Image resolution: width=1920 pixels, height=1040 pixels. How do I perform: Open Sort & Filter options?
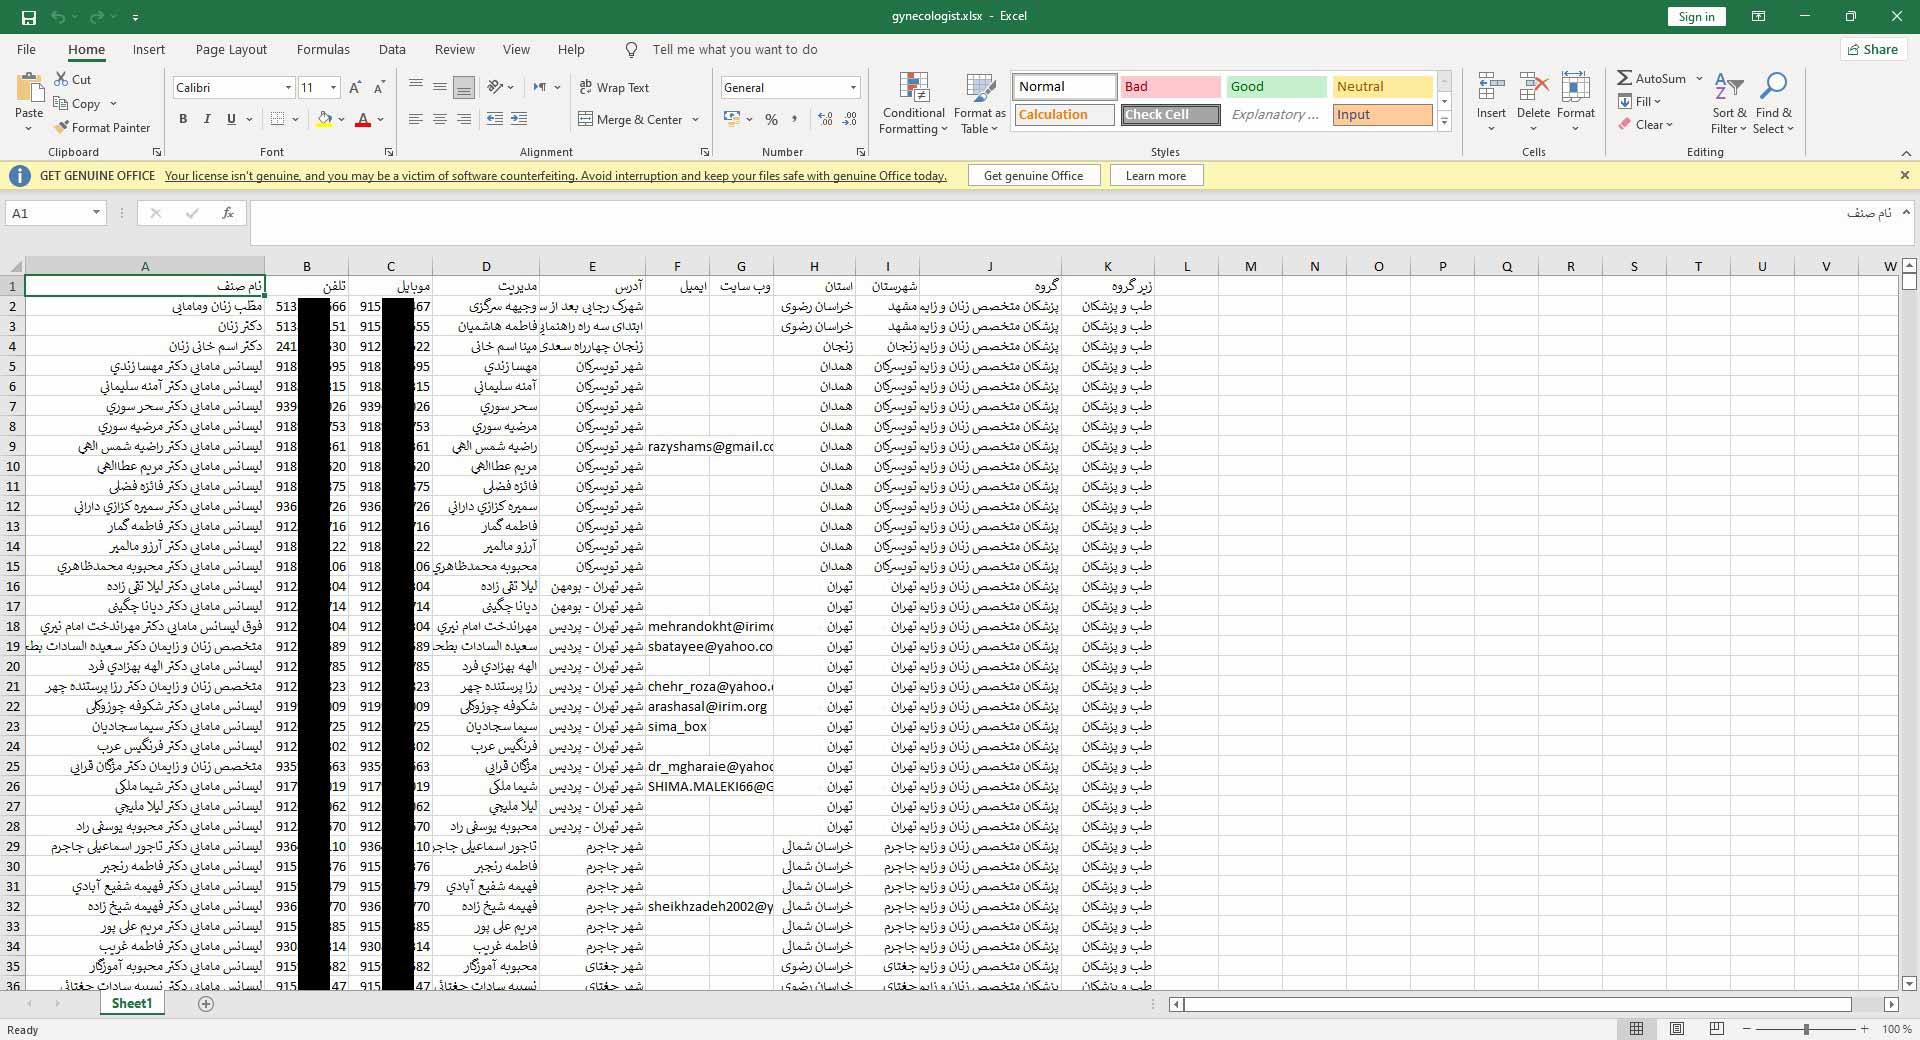(x=1728, y=104)
